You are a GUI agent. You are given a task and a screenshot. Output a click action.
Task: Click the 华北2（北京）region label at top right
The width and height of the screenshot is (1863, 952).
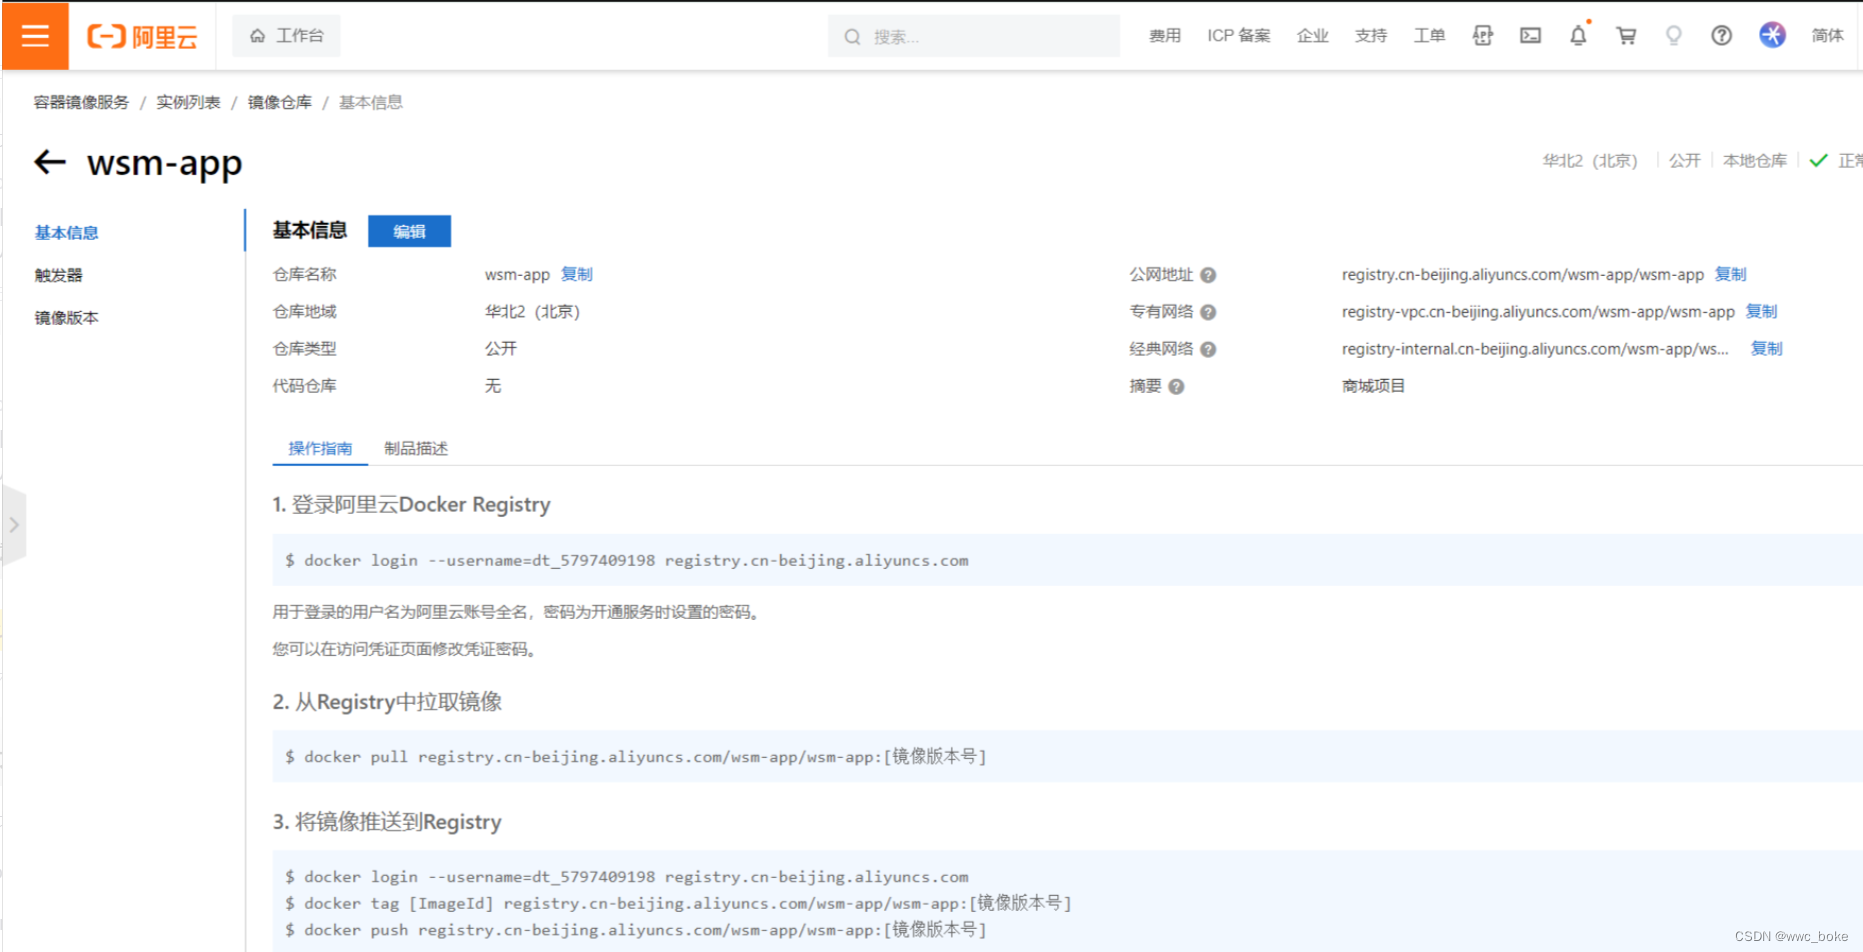point(1590,161)
